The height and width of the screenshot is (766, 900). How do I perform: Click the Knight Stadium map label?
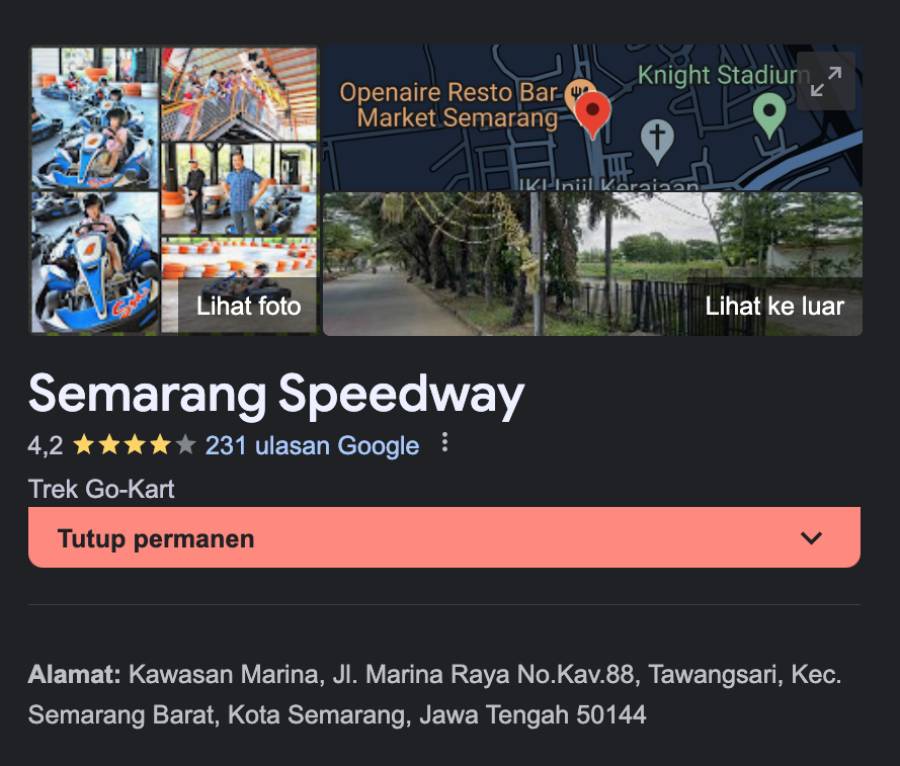pyautogui.click(x=723, y=75)
